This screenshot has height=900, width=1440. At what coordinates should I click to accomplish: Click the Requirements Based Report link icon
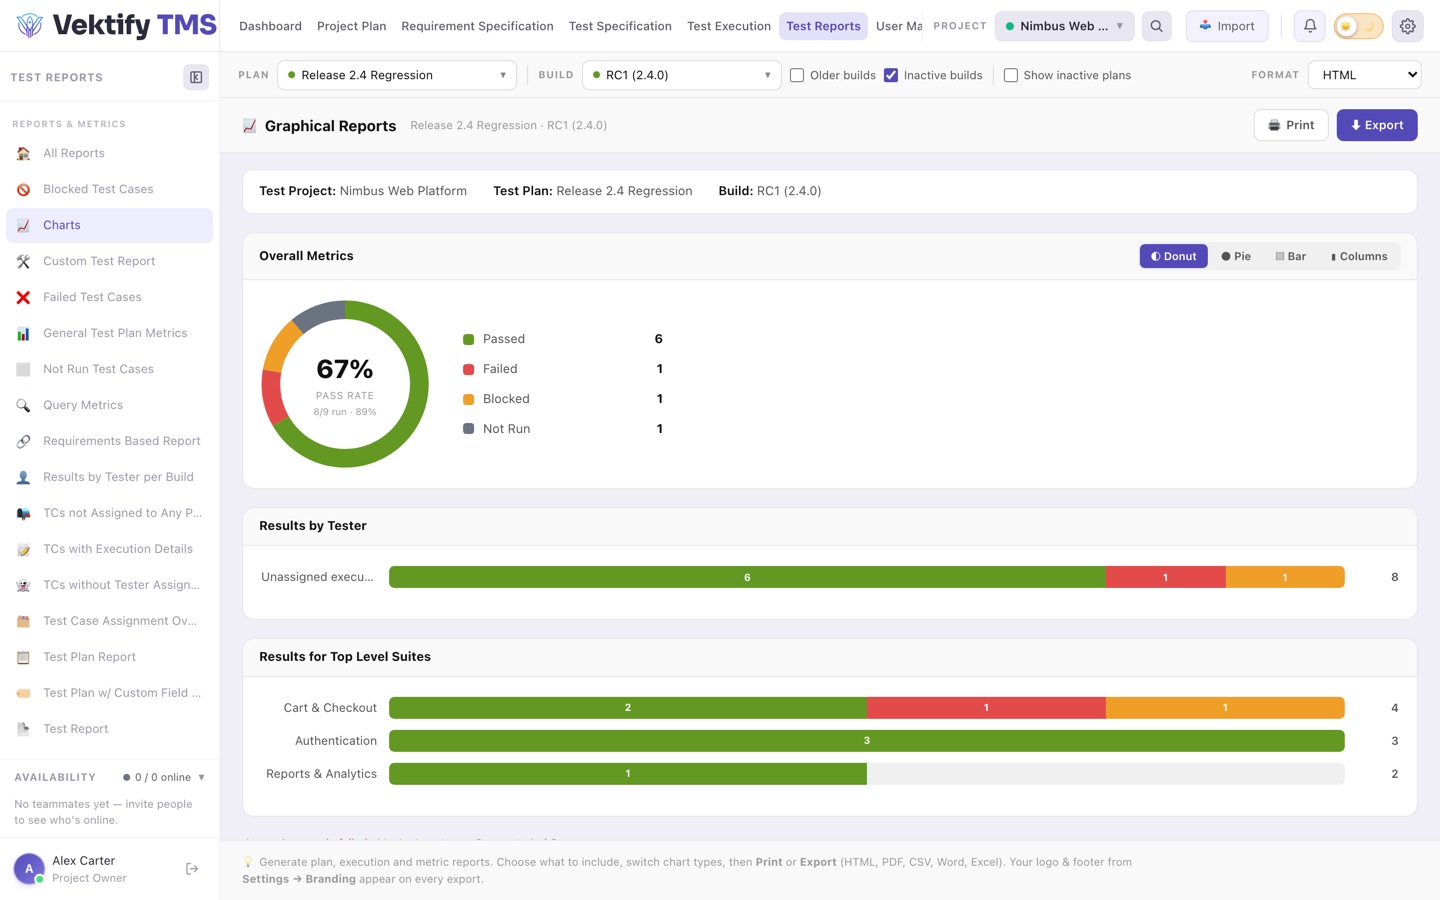click(23, 441)
